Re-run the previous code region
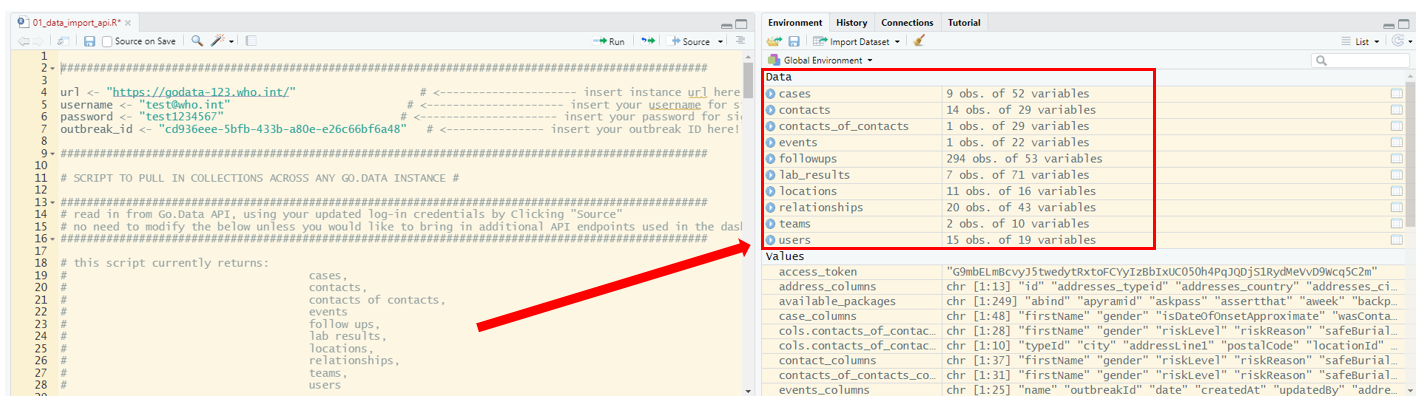Viewport: 1425px width, 404px height. click(x=648, y=41)
